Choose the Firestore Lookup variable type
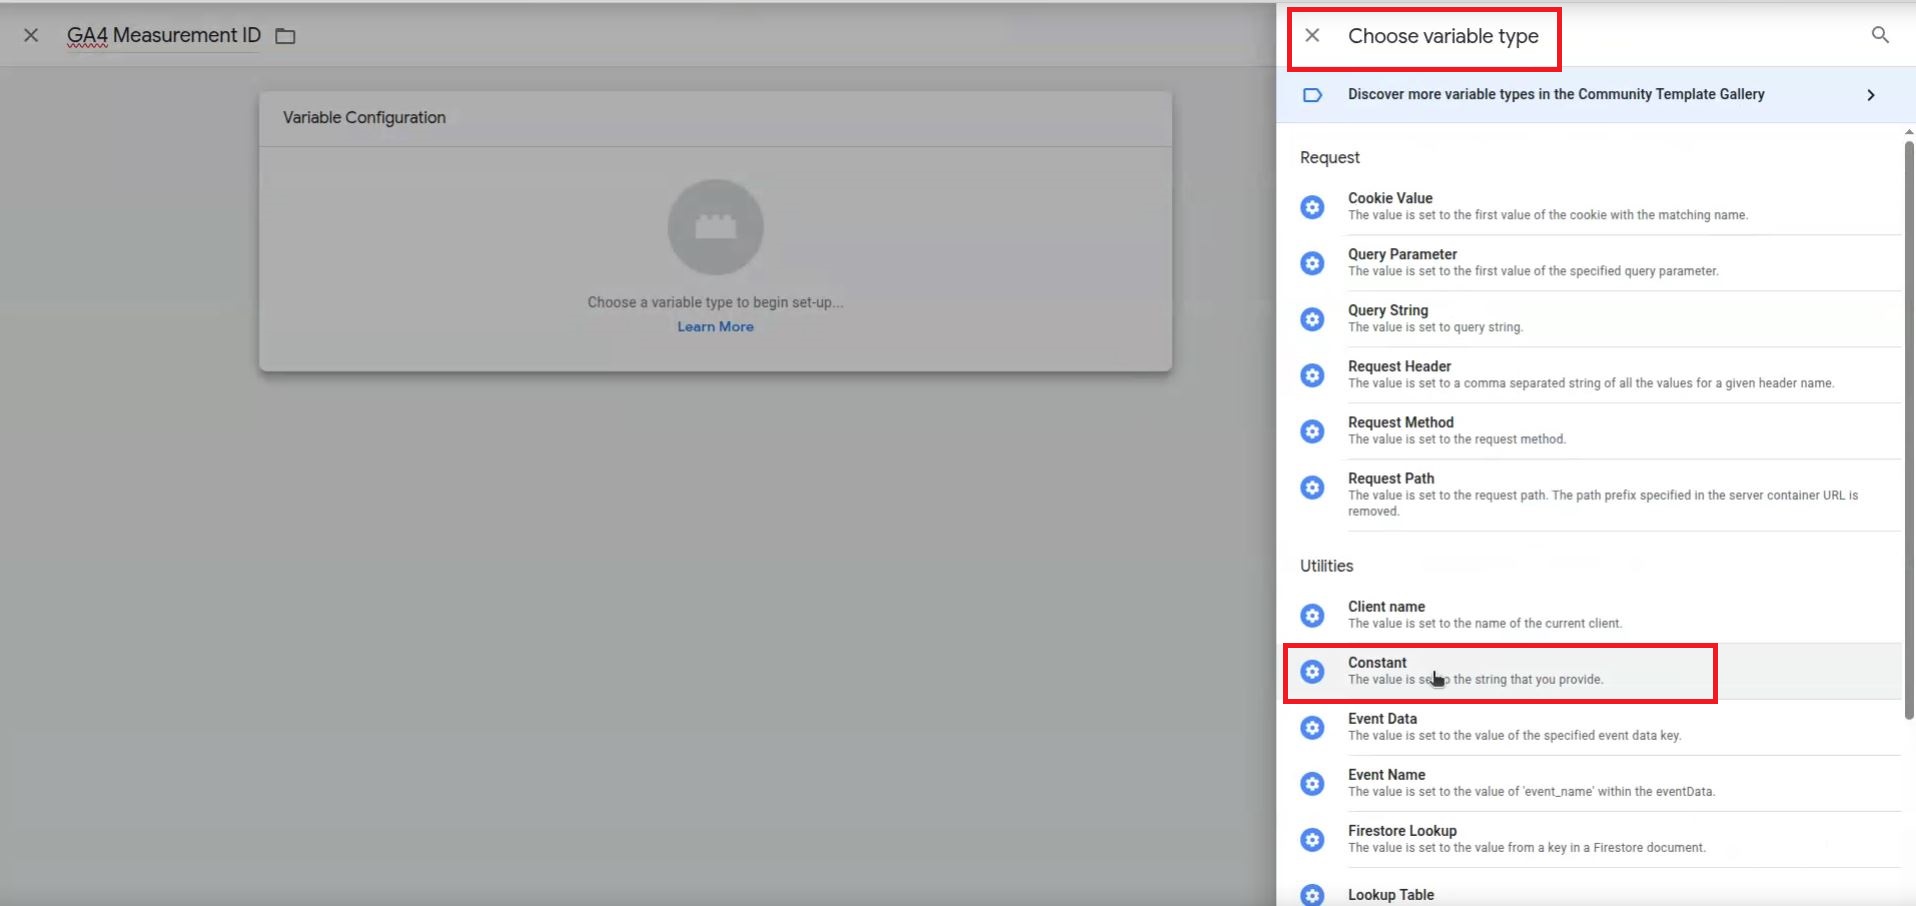The image size is (1916, 906). point(1599,839)
